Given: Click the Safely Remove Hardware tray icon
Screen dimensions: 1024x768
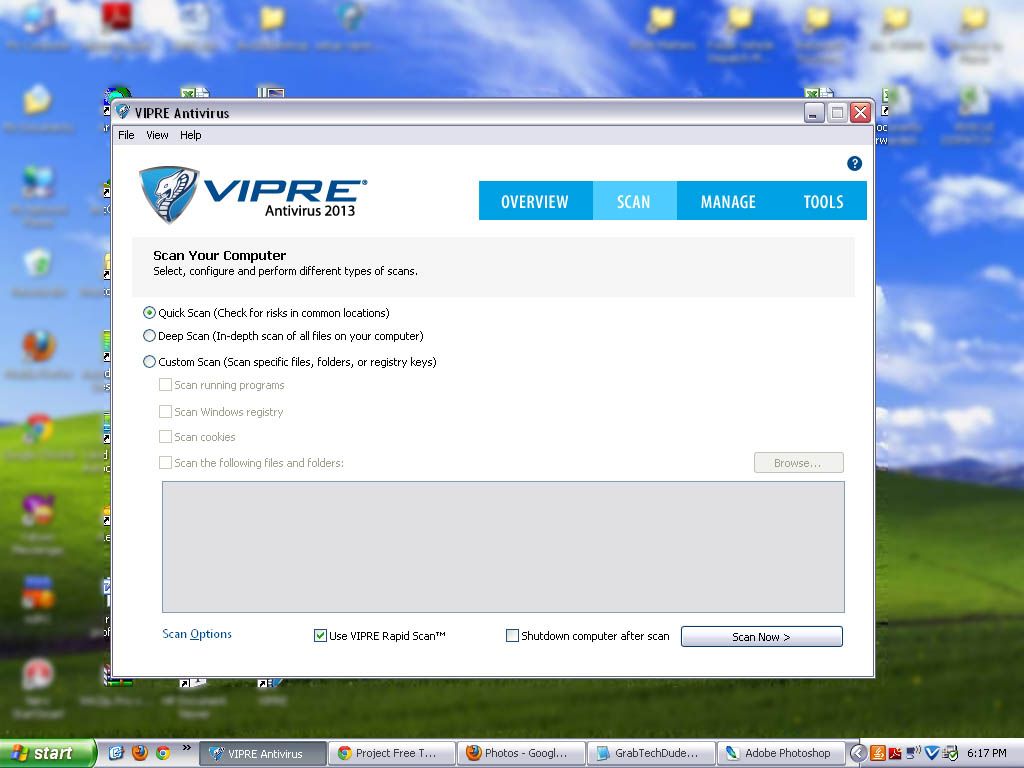Looking at the screenshot, I should click(x=950, y=753).
